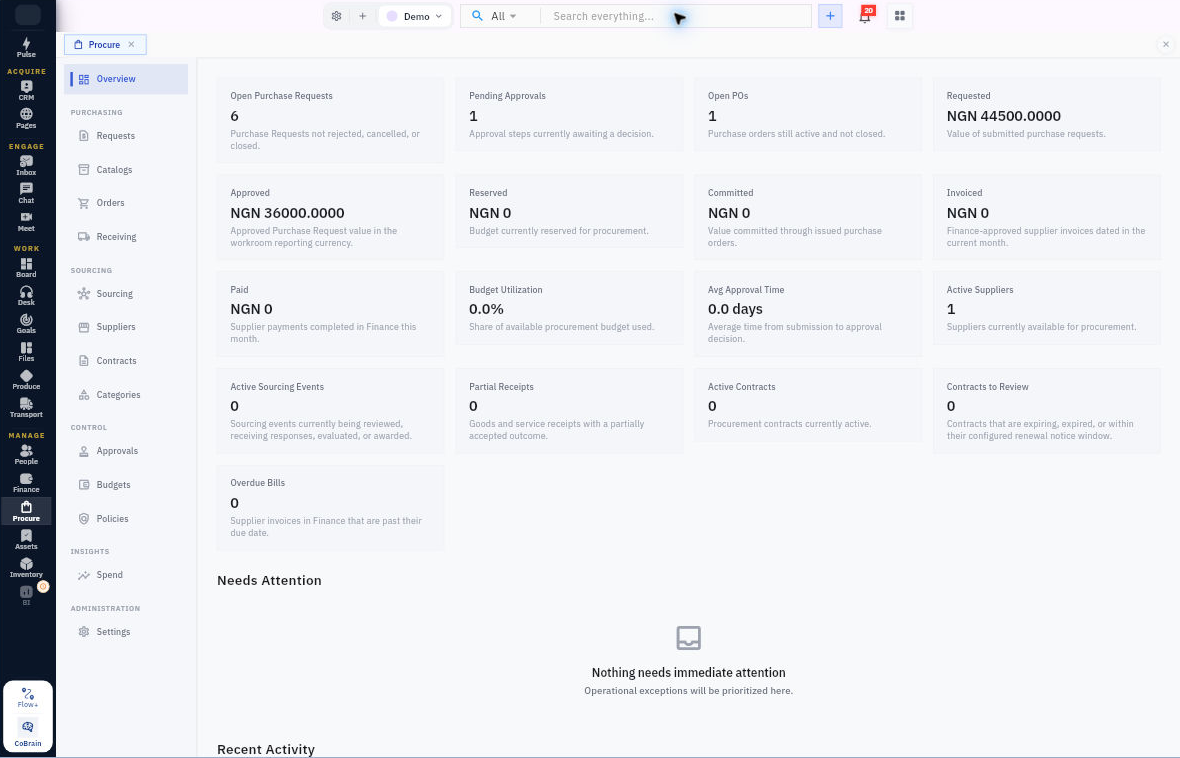This screenshot has height=758, width=1180.
Task: Select the Procure module icon
Action: pyautogui.click(x=26, y=511)
